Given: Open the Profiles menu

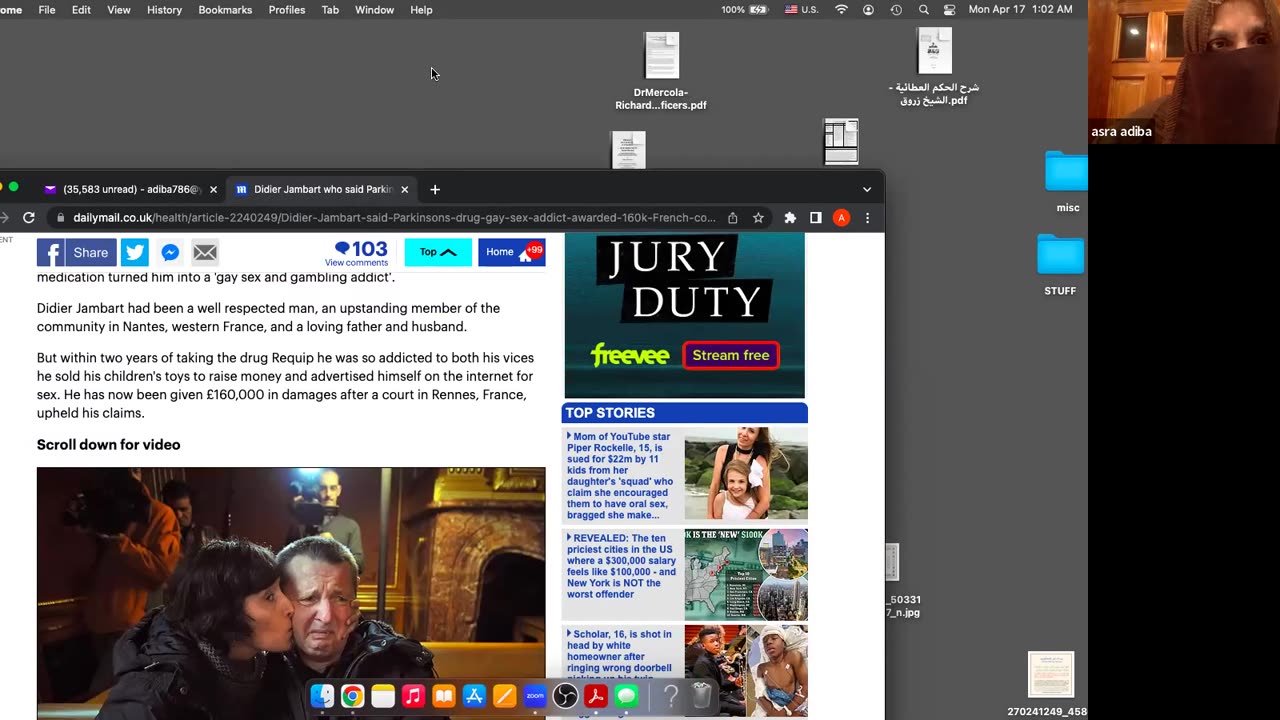Looking at the screenshot, I should (287, 10).
